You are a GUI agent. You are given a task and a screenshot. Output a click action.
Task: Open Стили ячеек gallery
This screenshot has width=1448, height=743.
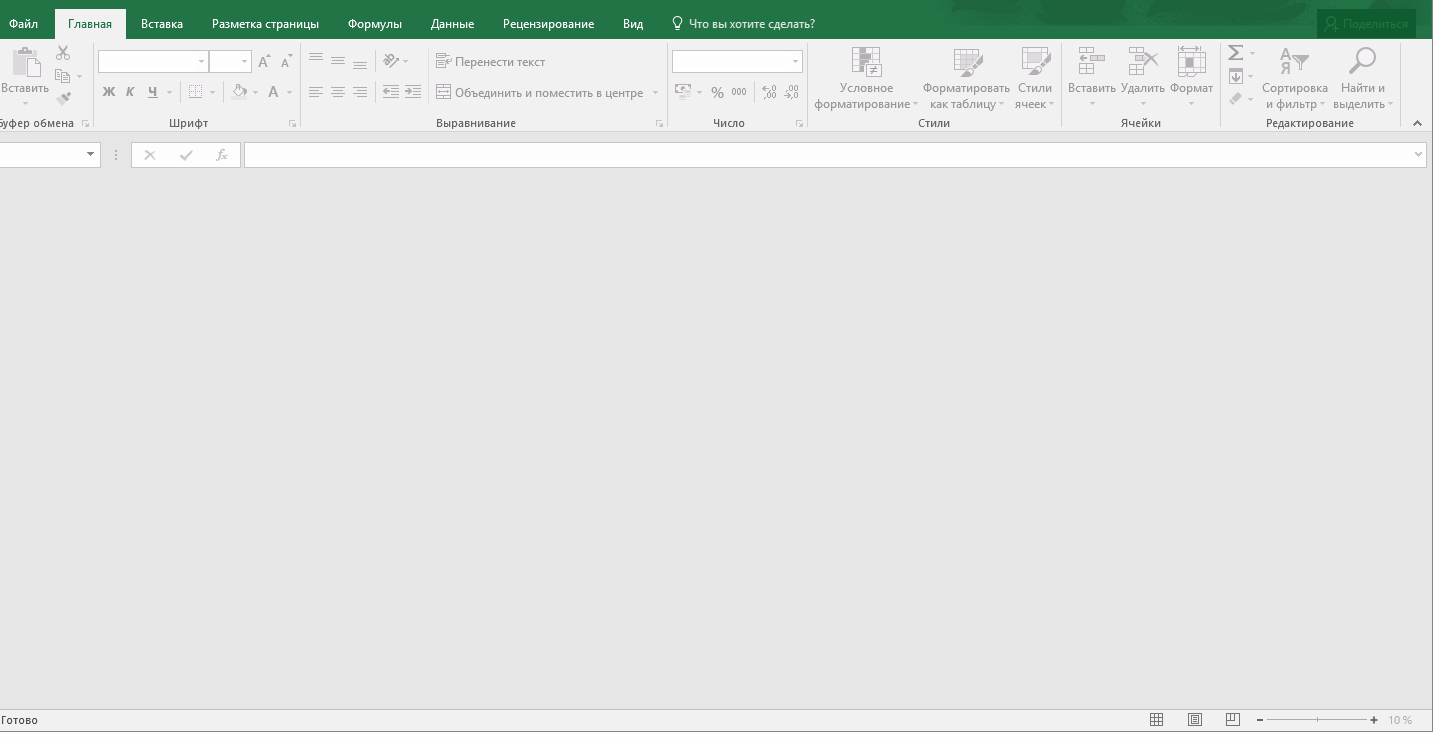tap(1035, 78)
